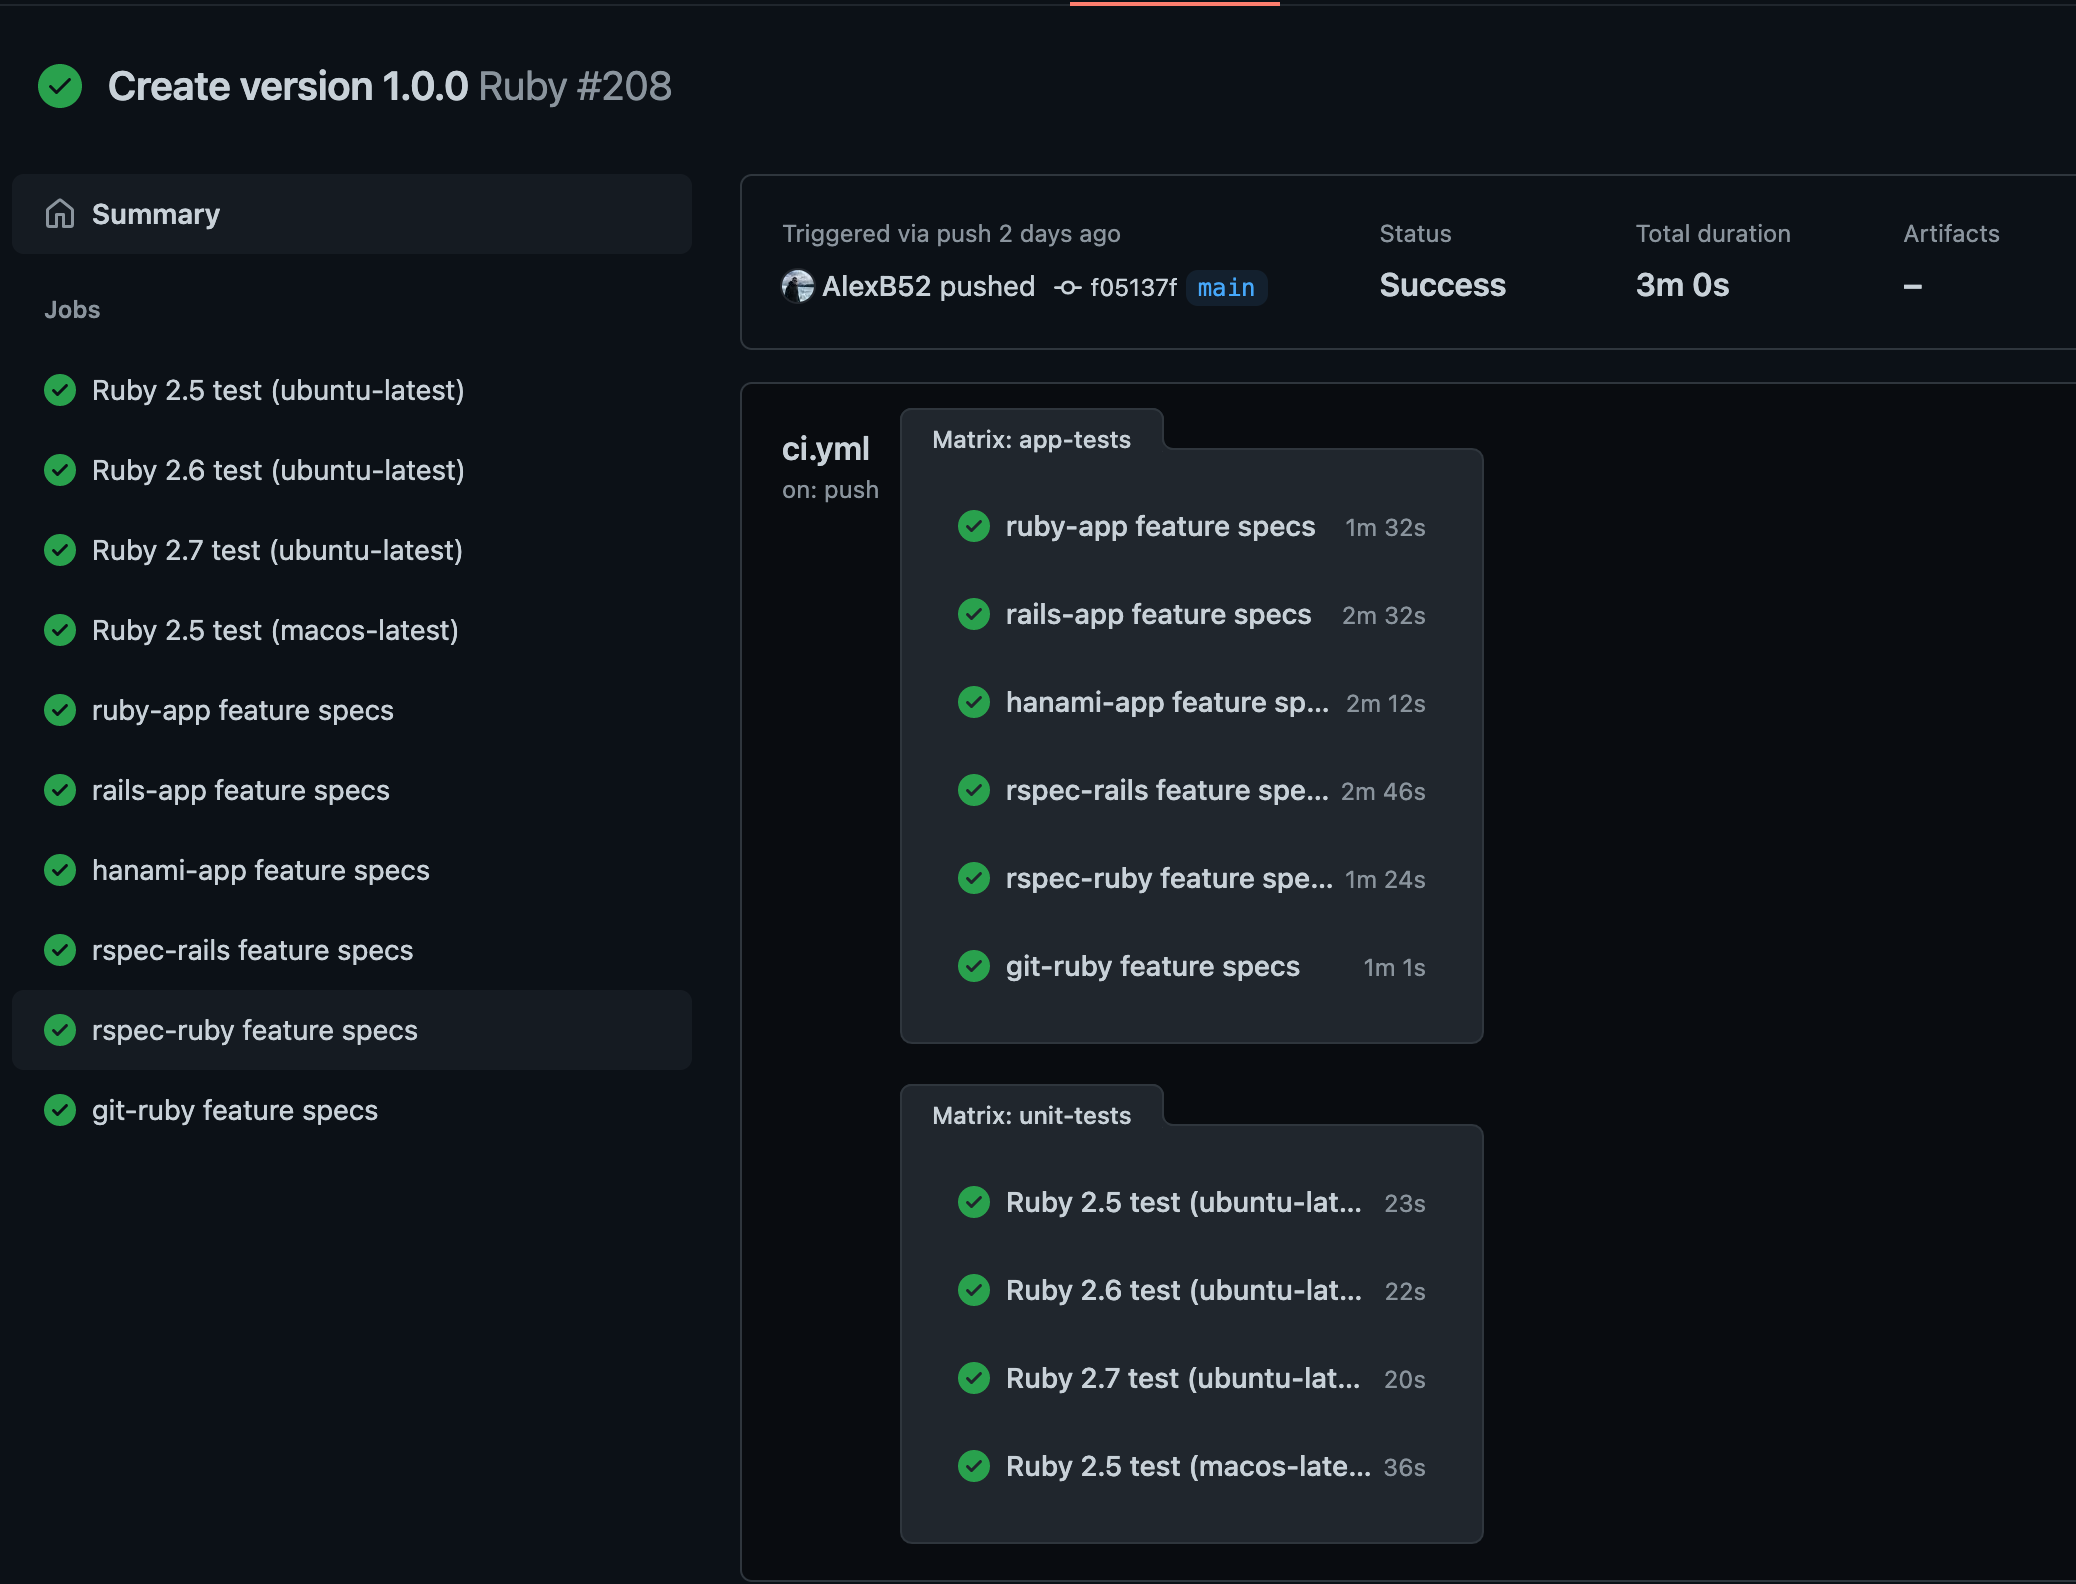Click the commit icon next to f05137f
The image size is (2076, 1584).
coord(1067,288)
